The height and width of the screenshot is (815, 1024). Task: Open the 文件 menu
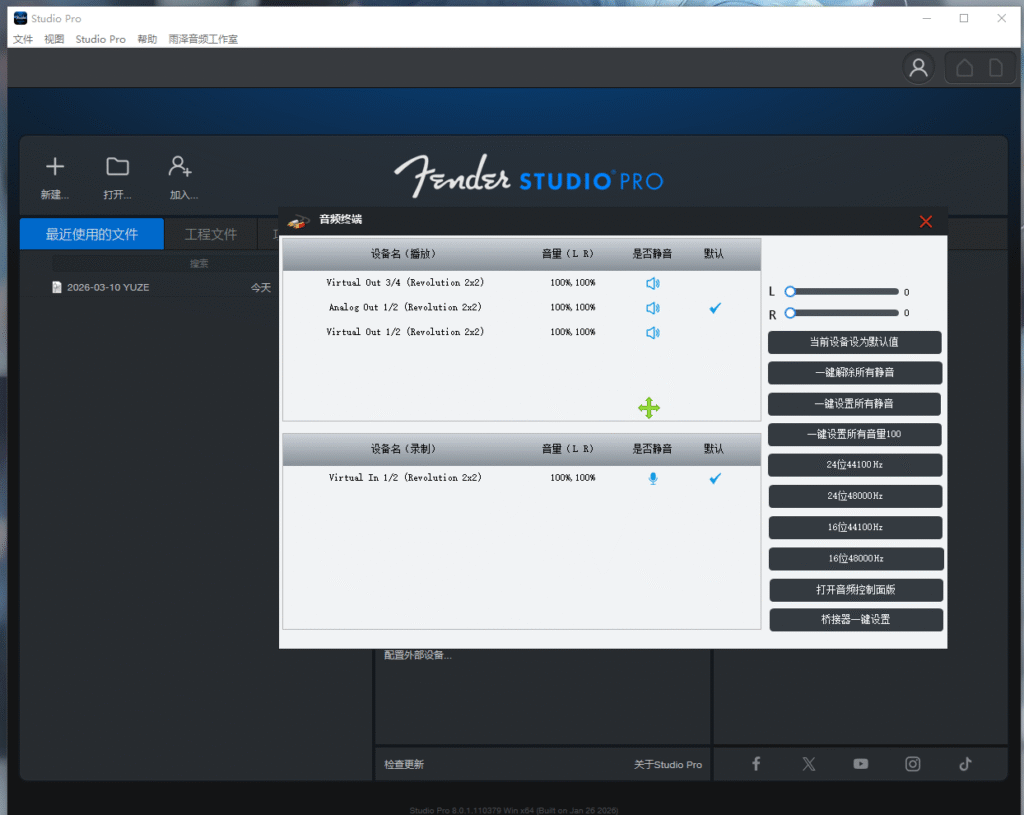22,39
